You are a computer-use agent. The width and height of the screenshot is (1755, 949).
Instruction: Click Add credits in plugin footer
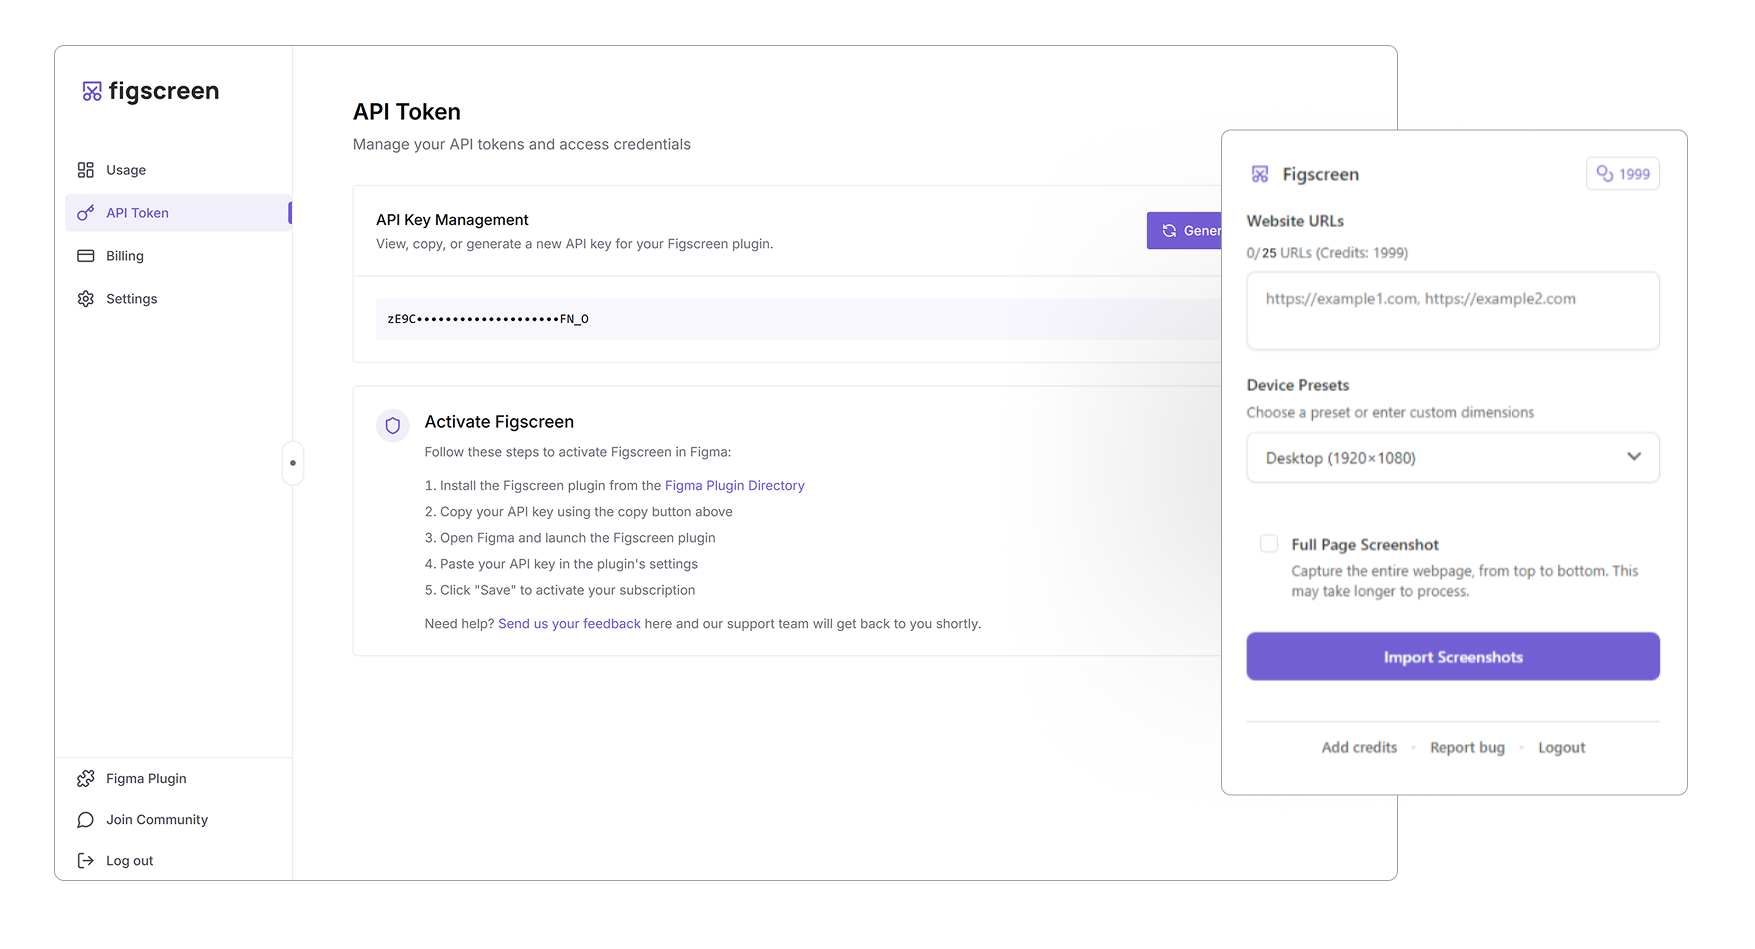1359,748
